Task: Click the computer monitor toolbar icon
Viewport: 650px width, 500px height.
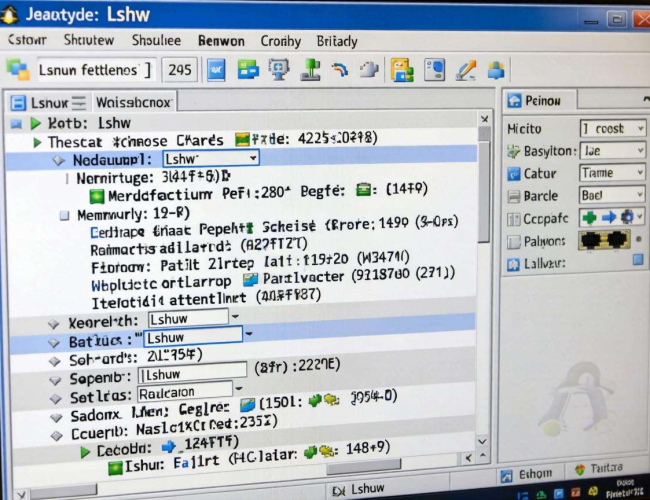Action: 279,69
